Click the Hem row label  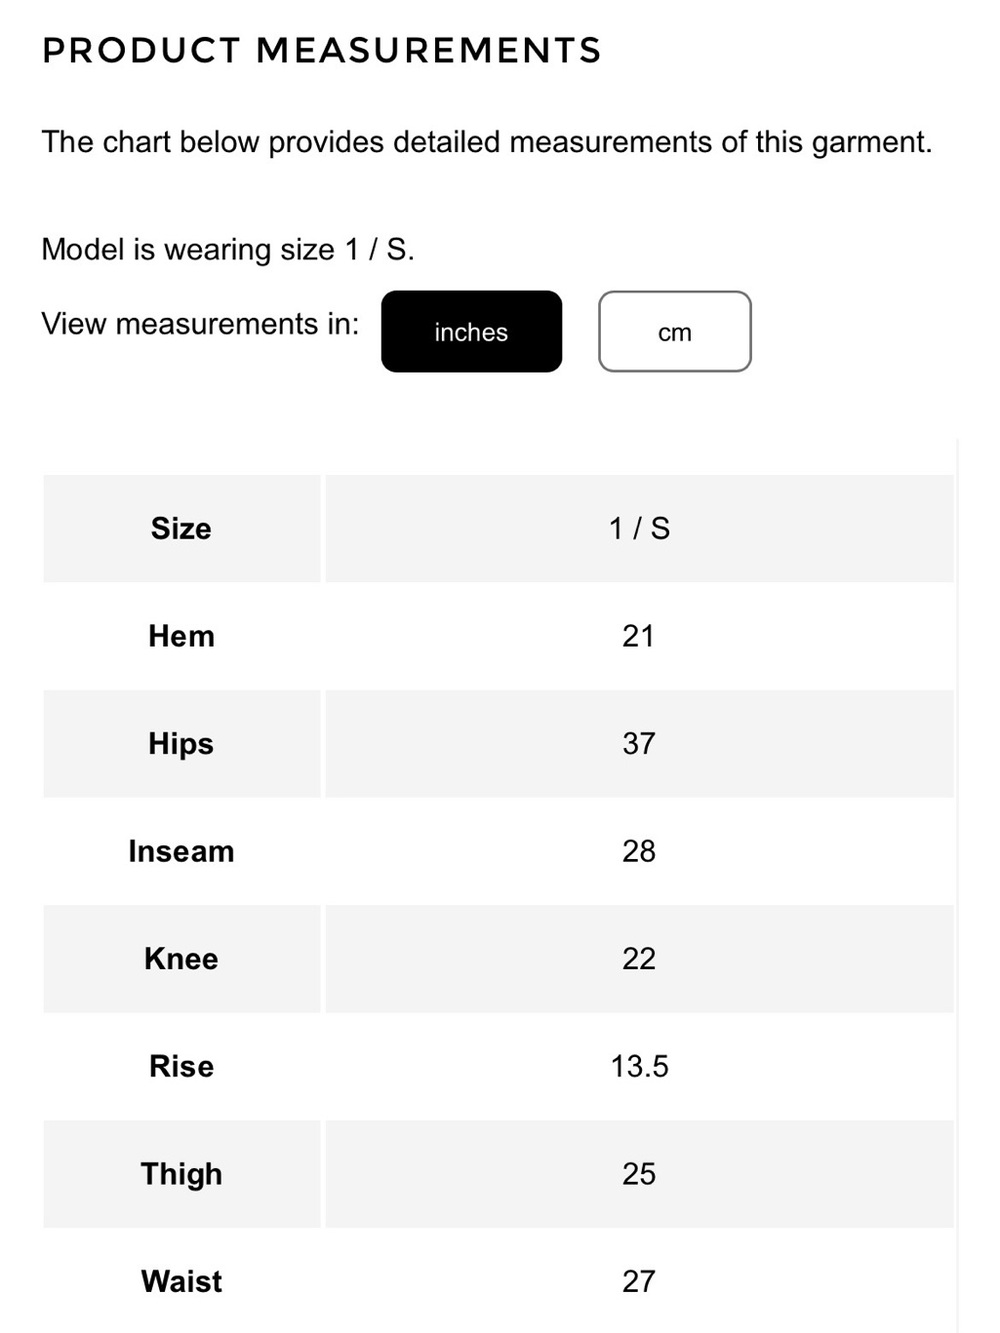pos(181,636)
